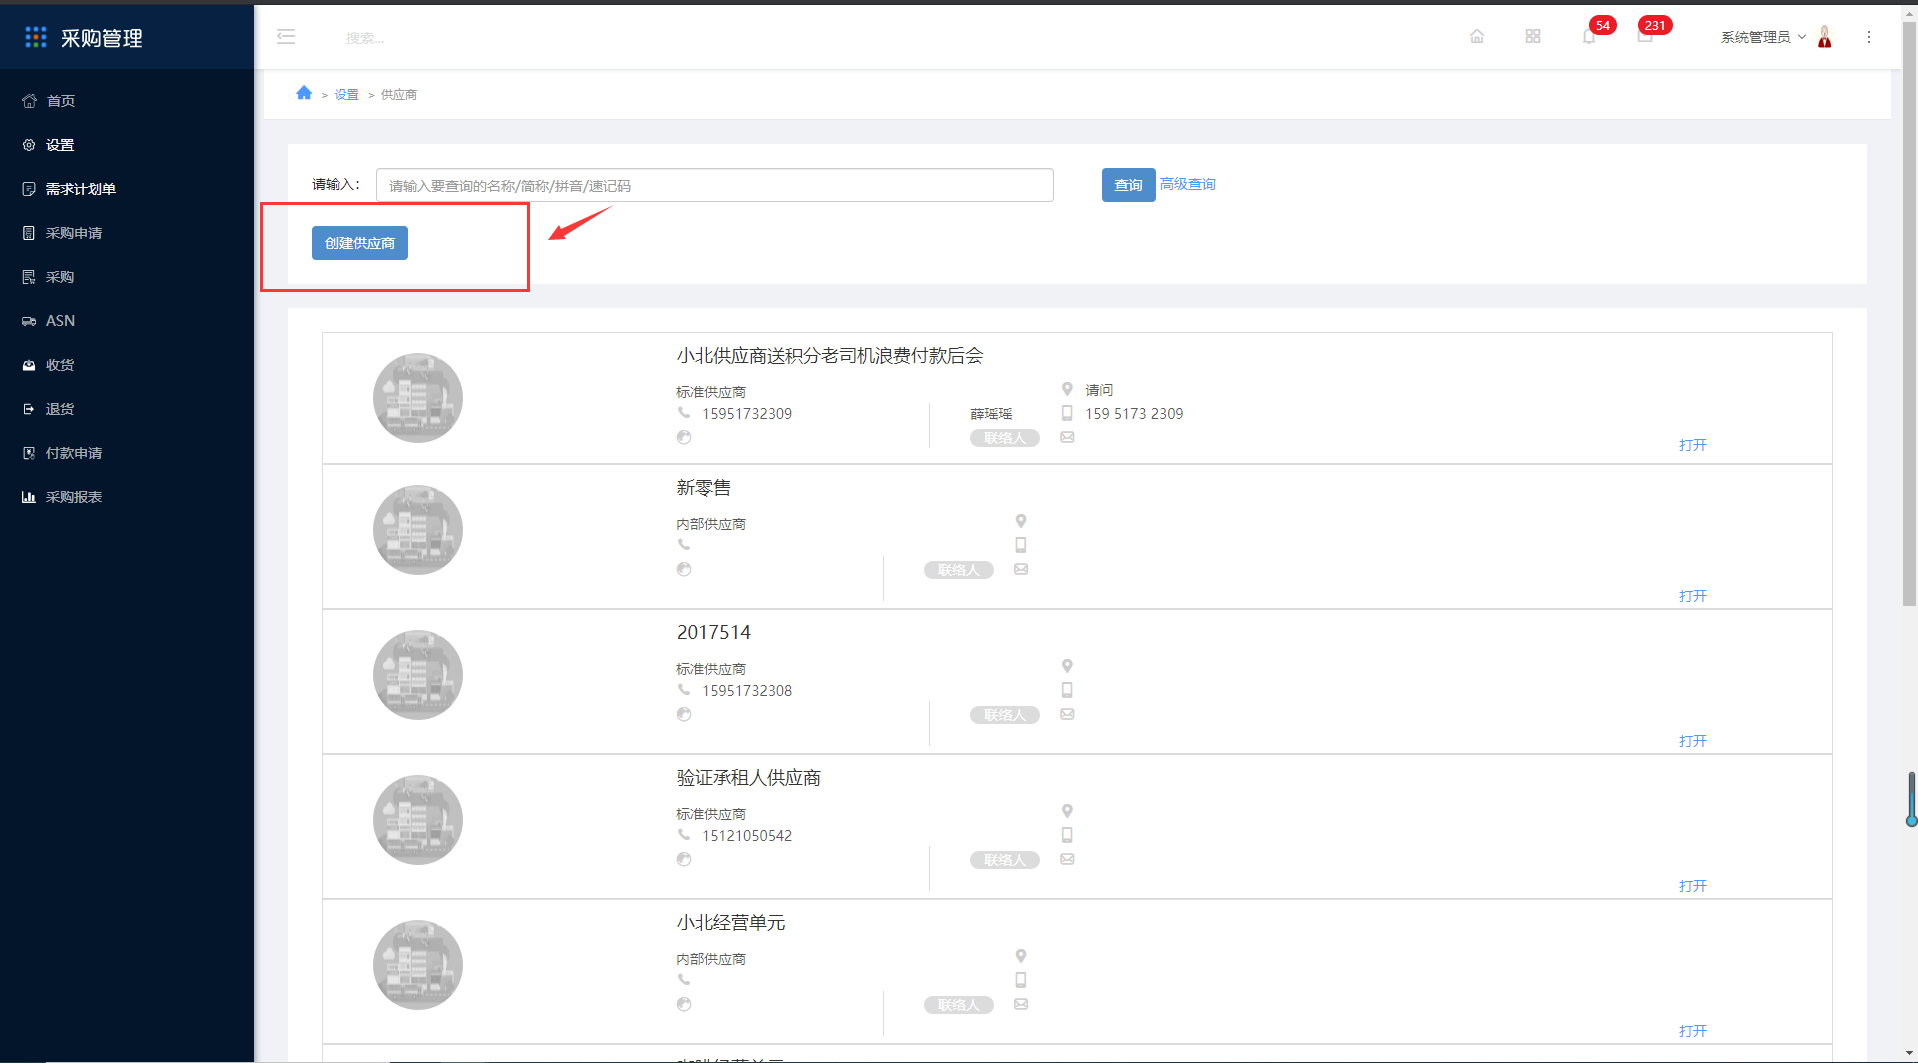Click the mobile icon in 小北经营单元 card

point(1021,980)
